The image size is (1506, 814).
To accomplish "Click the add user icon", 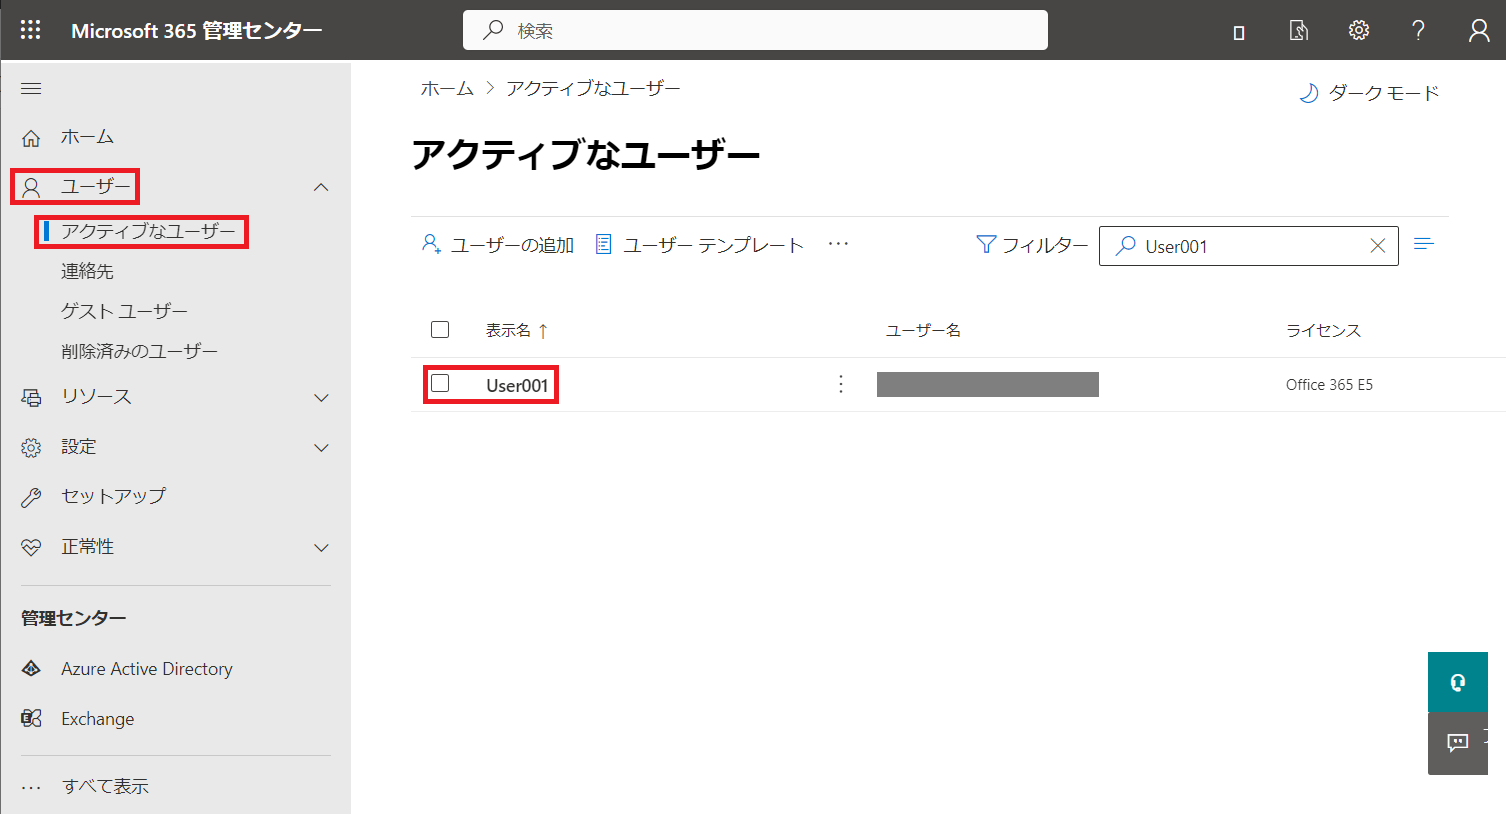I will (x=431, y=244).
